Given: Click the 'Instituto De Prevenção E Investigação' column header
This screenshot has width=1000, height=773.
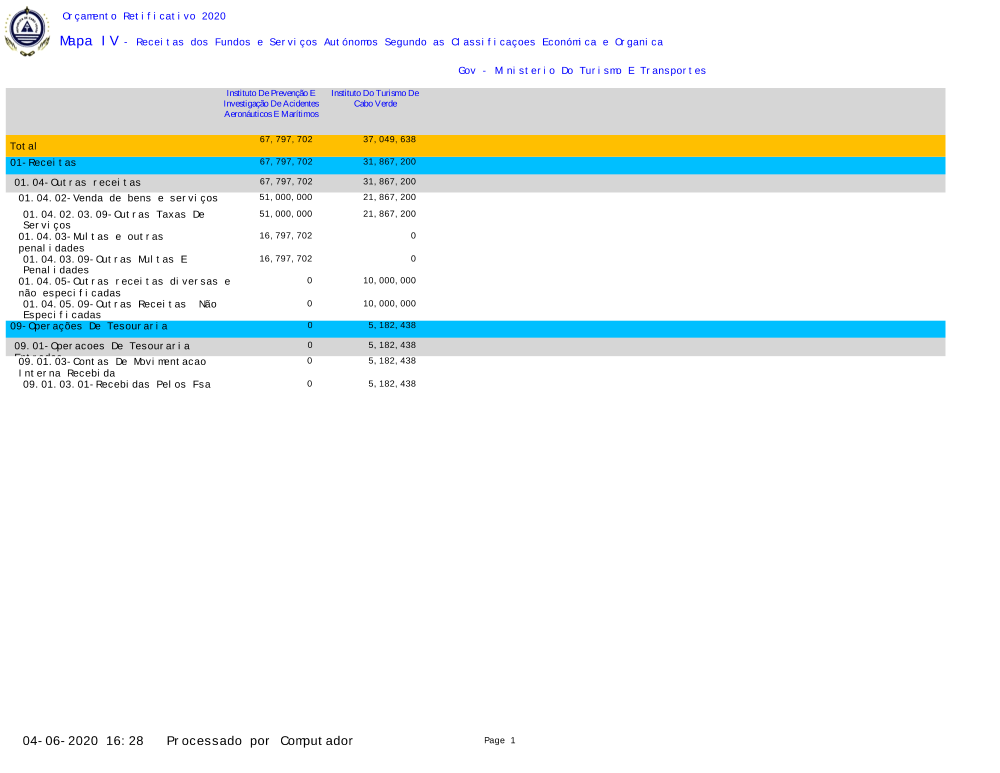Looking at the screenshot, I should coord(271,103).
